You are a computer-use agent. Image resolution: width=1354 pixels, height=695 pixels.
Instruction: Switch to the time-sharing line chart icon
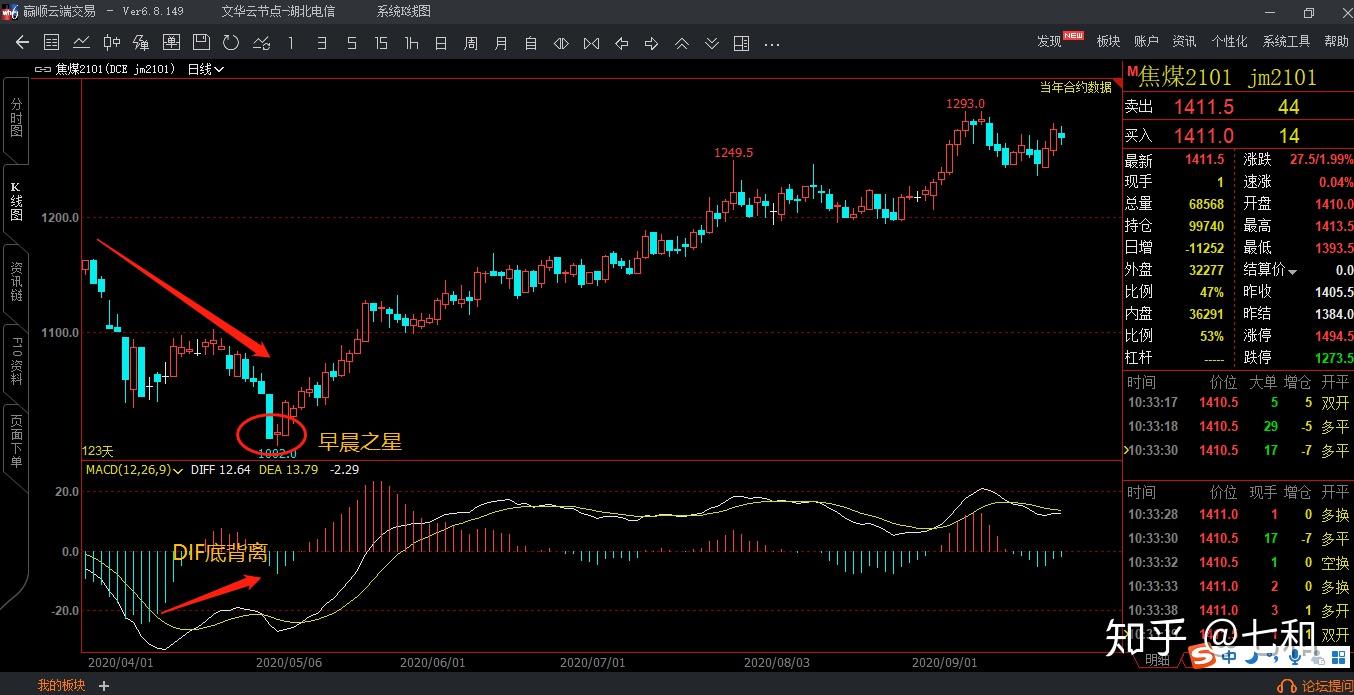click(x=82, y=43)
